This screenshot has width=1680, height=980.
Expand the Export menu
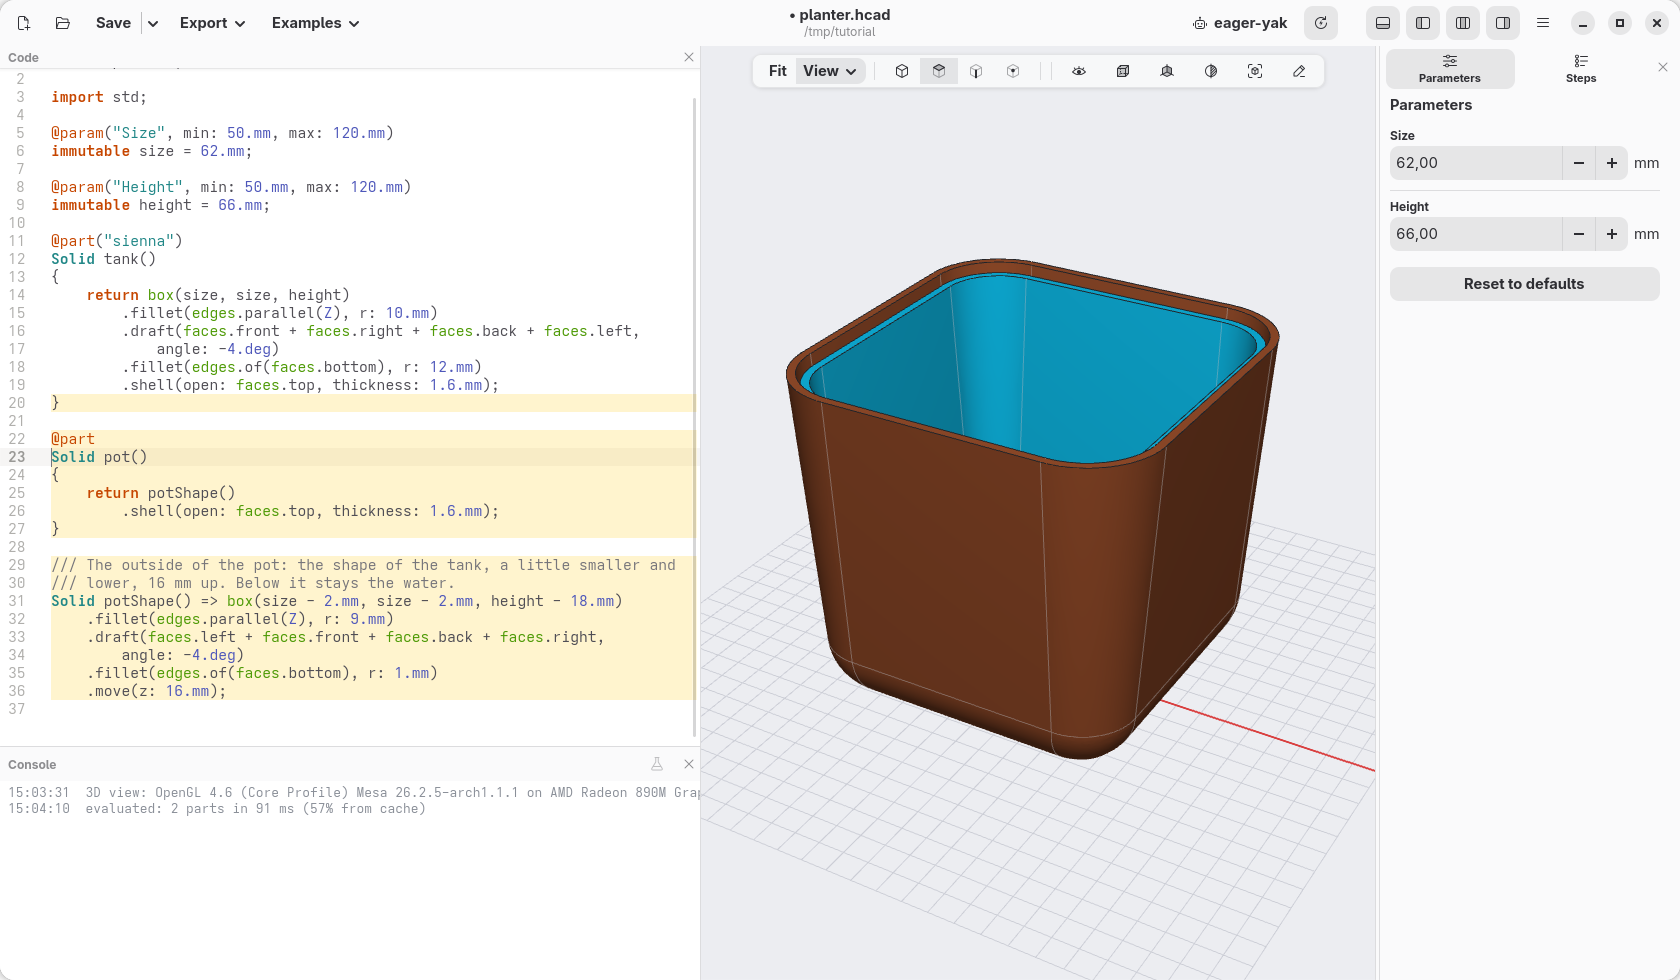coord(213,23)
